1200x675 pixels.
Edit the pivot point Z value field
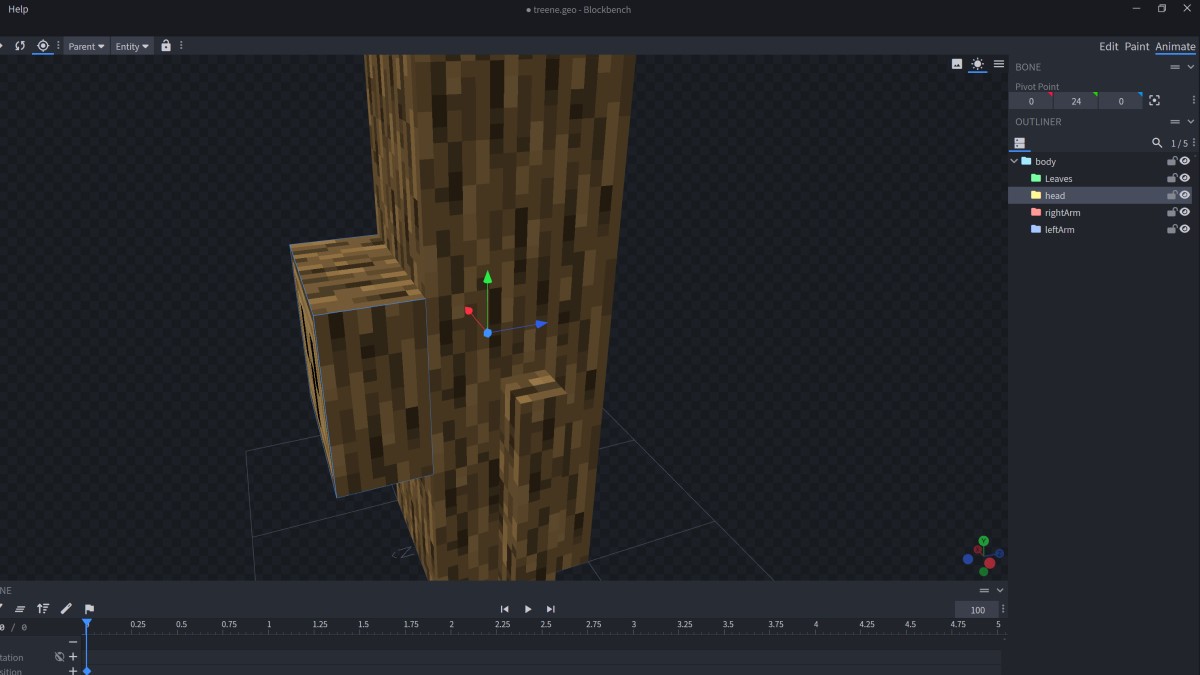click(1121, 101)
